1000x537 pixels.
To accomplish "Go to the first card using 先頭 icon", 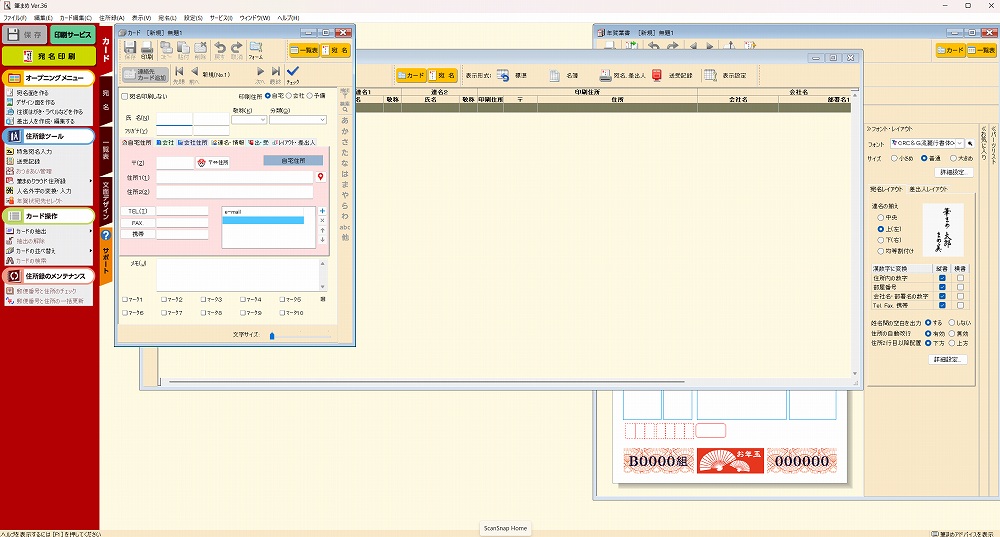I will tap(180, 72).
